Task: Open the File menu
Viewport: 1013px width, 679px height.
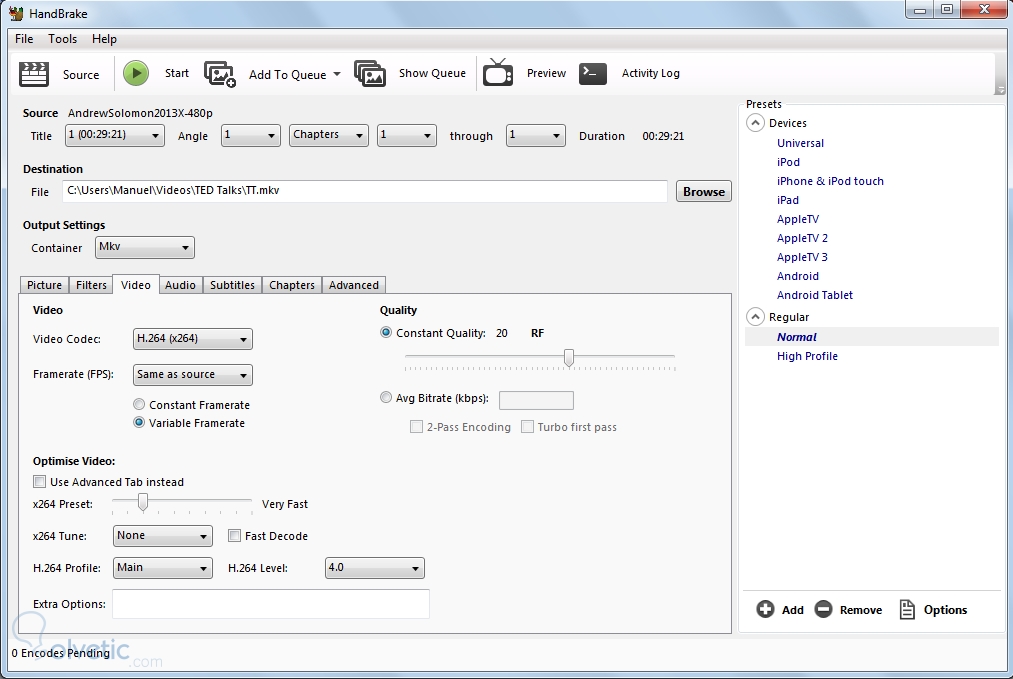Action: click(24, 39)
